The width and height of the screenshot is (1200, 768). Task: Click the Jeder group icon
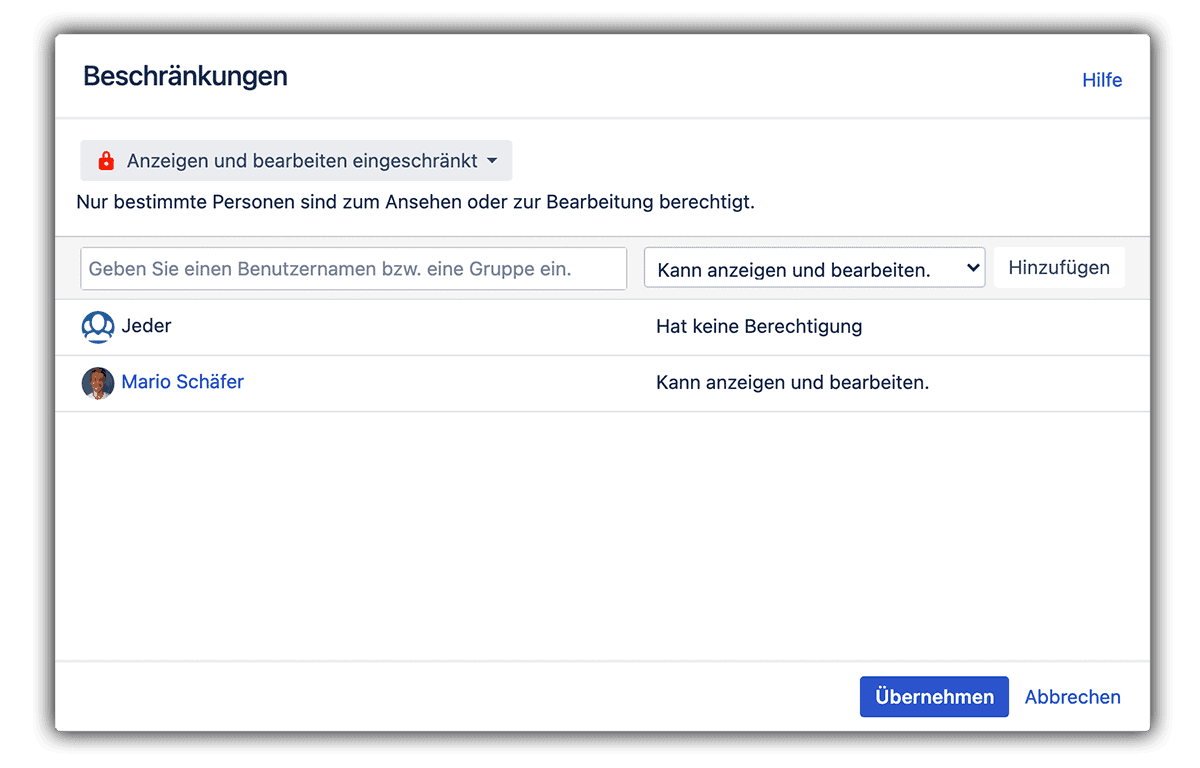(98, 327)
